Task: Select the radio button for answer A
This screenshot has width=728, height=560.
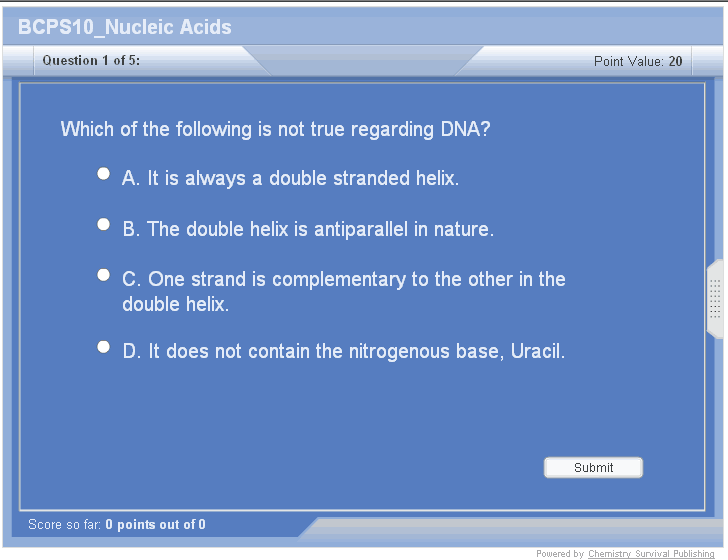Action: pyautogui.click(x=103, y=174)
